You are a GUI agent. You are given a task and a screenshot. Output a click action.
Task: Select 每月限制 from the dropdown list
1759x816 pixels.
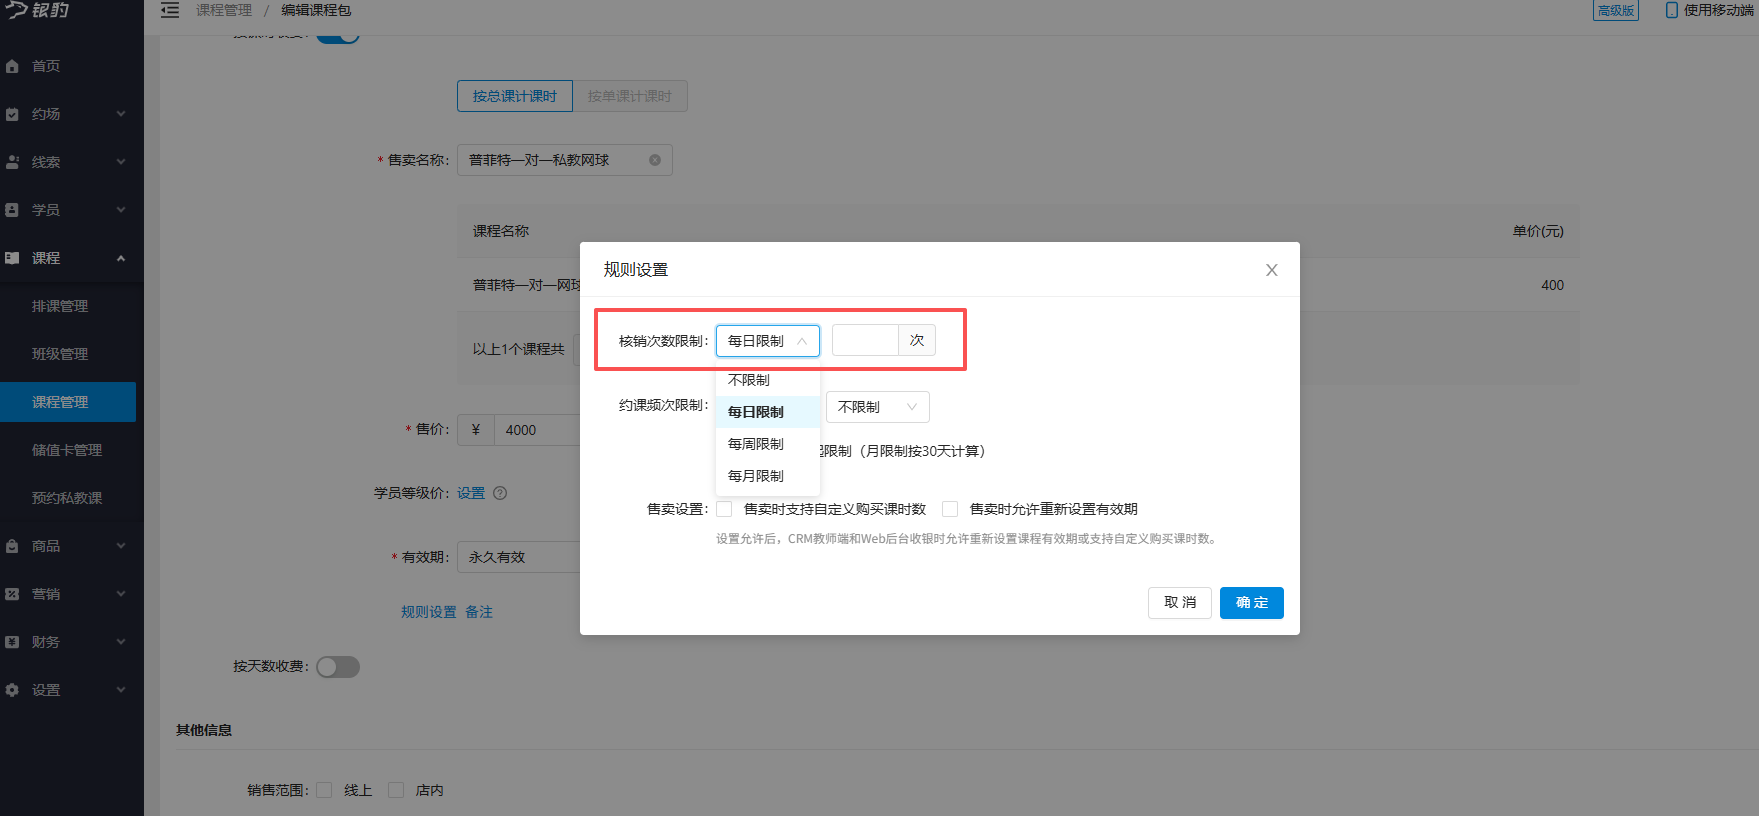pos(768,476)
